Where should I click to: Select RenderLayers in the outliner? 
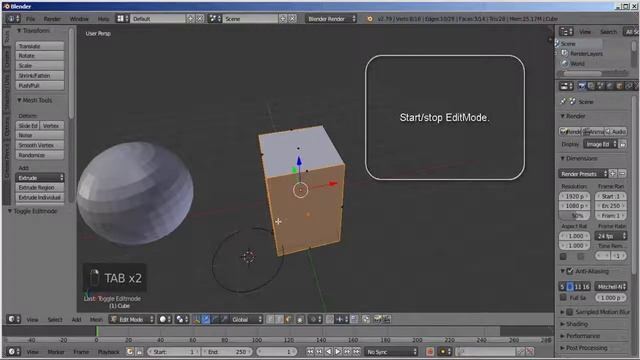(x=586, y=53)
